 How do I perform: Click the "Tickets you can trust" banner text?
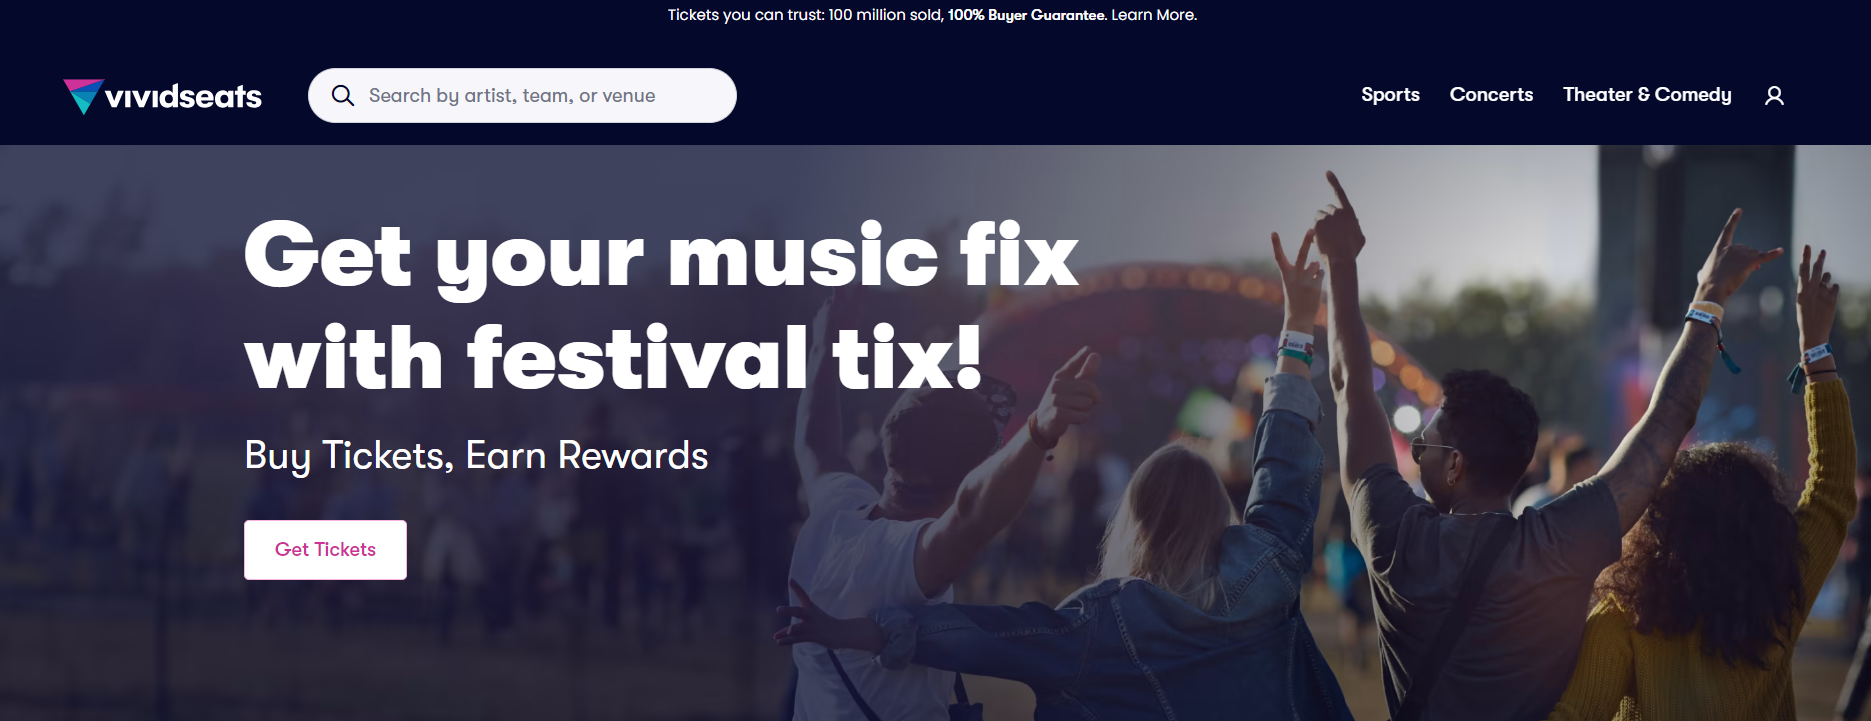pyautogui.click(x=746, y=15)
